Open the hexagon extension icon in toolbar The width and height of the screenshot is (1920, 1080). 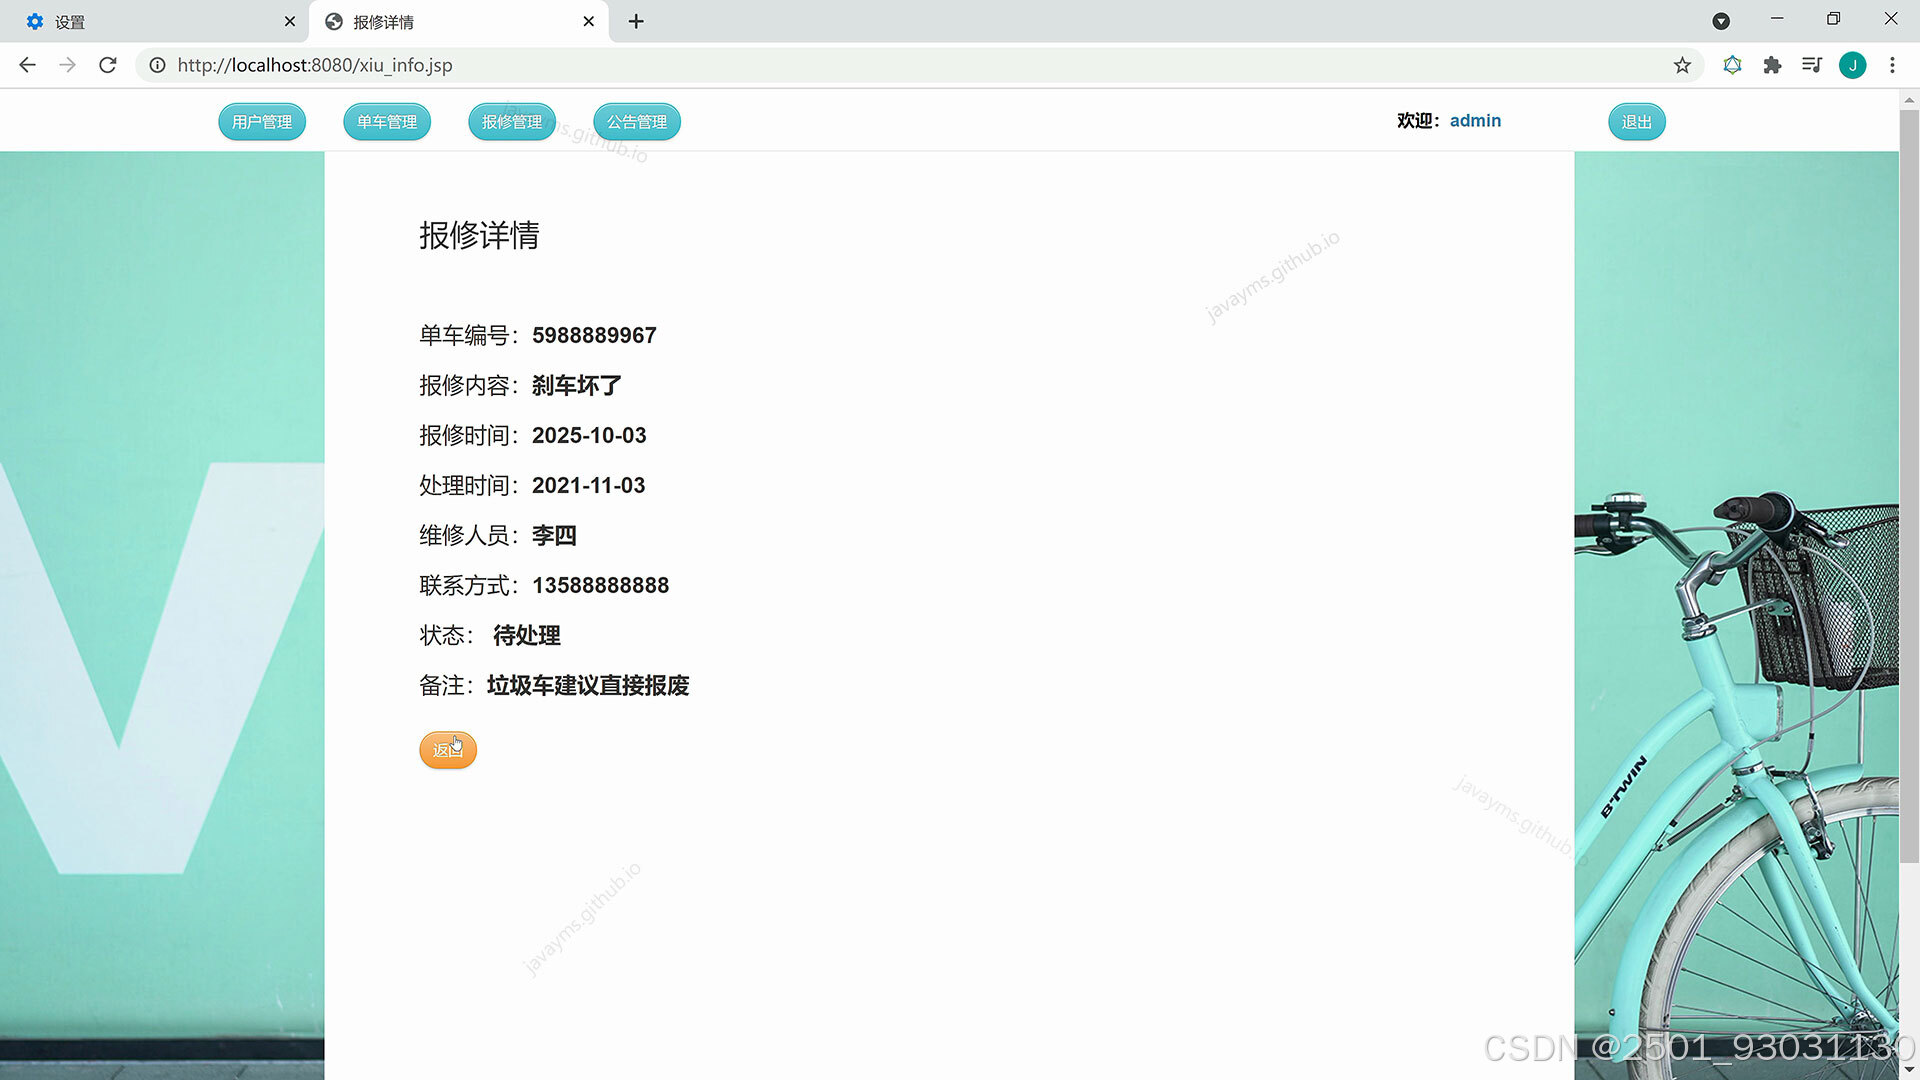tap(1732, 65)
